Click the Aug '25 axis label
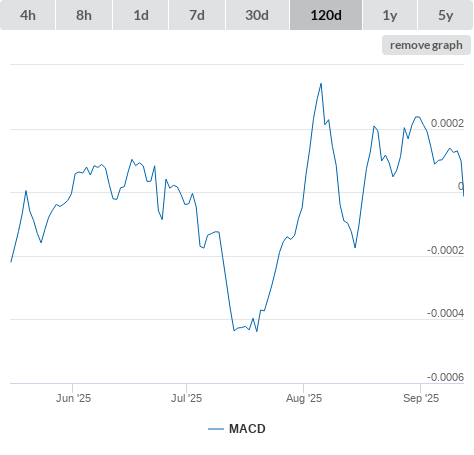The height and width of the screenshot is (455, 474). (304, 398)
